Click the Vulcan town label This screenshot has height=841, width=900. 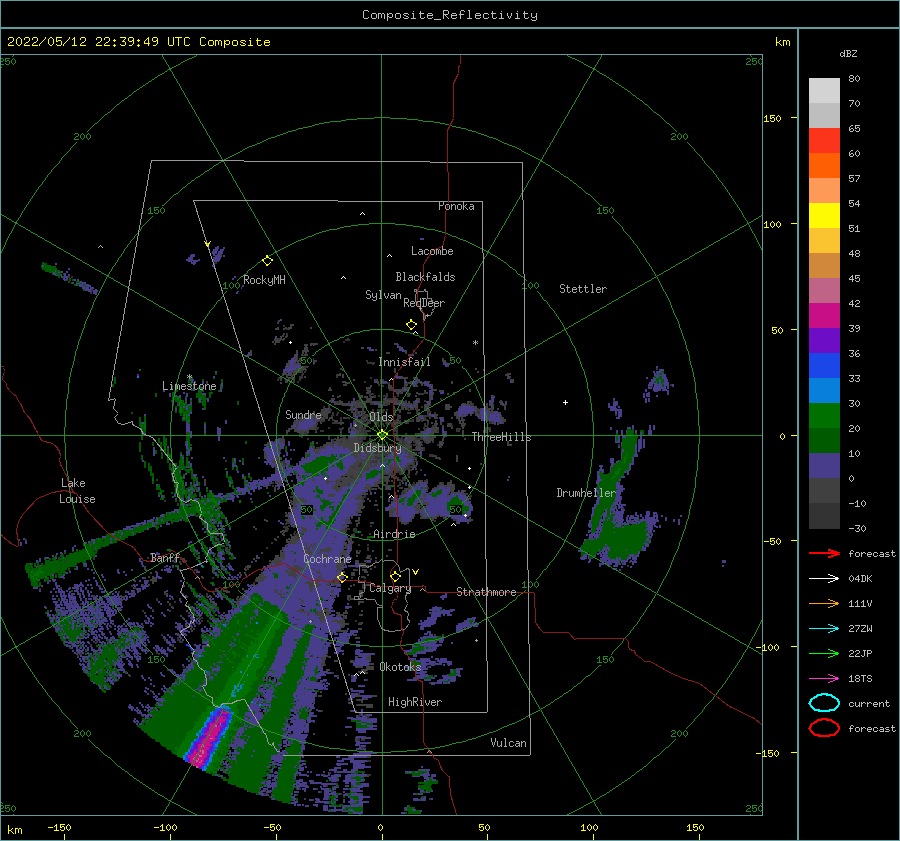point(508,743)
